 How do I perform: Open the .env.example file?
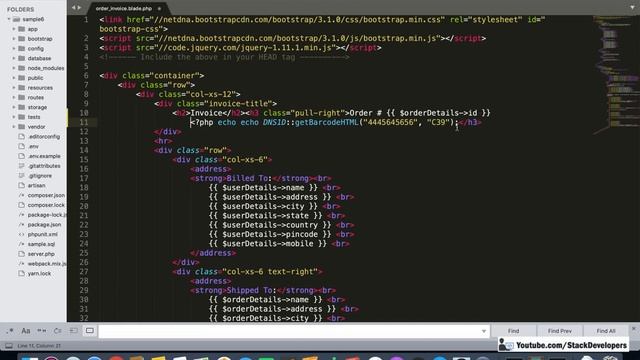tap(44, 156)
